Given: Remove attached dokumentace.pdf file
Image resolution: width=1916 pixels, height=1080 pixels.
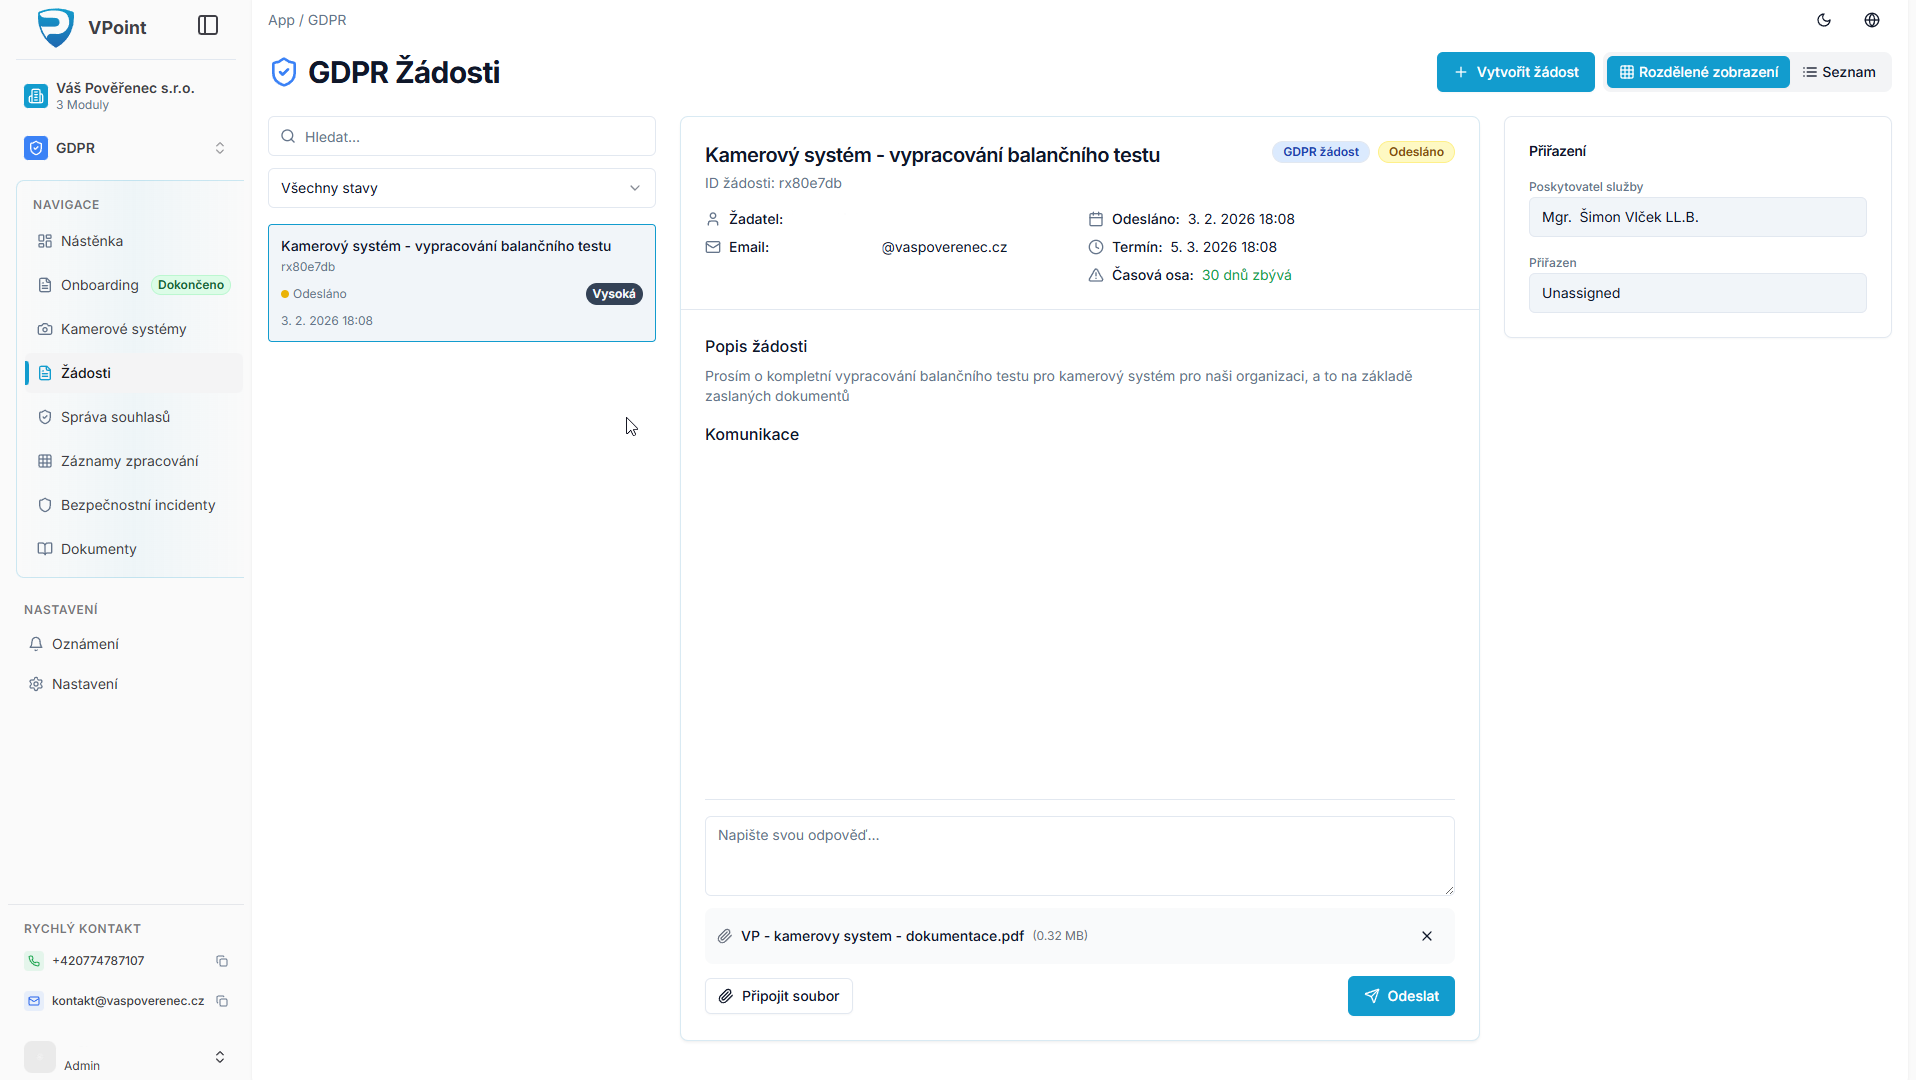Looking at the screenshot, I should pyautogui.click(x=1427, y=936).
